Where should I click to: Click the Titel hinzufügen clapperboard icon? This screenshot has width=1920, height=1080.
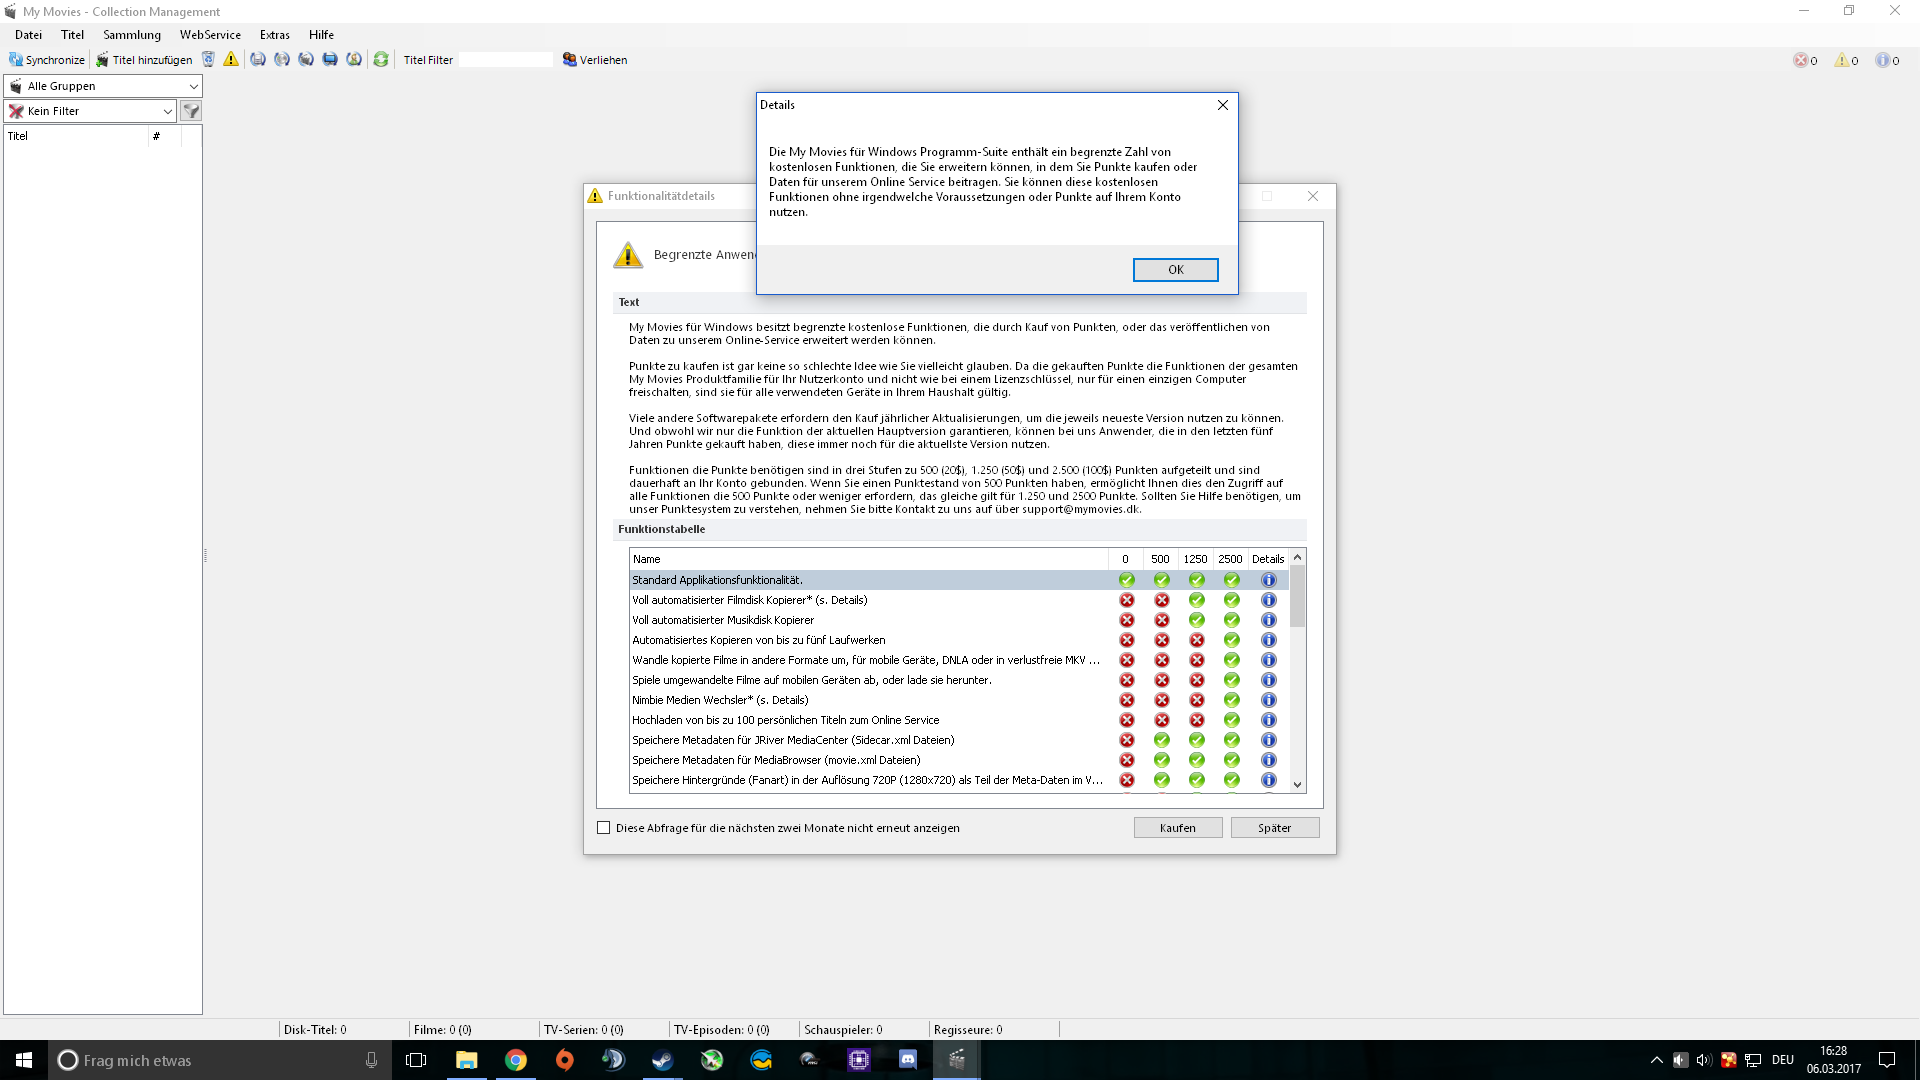[102, 60]
